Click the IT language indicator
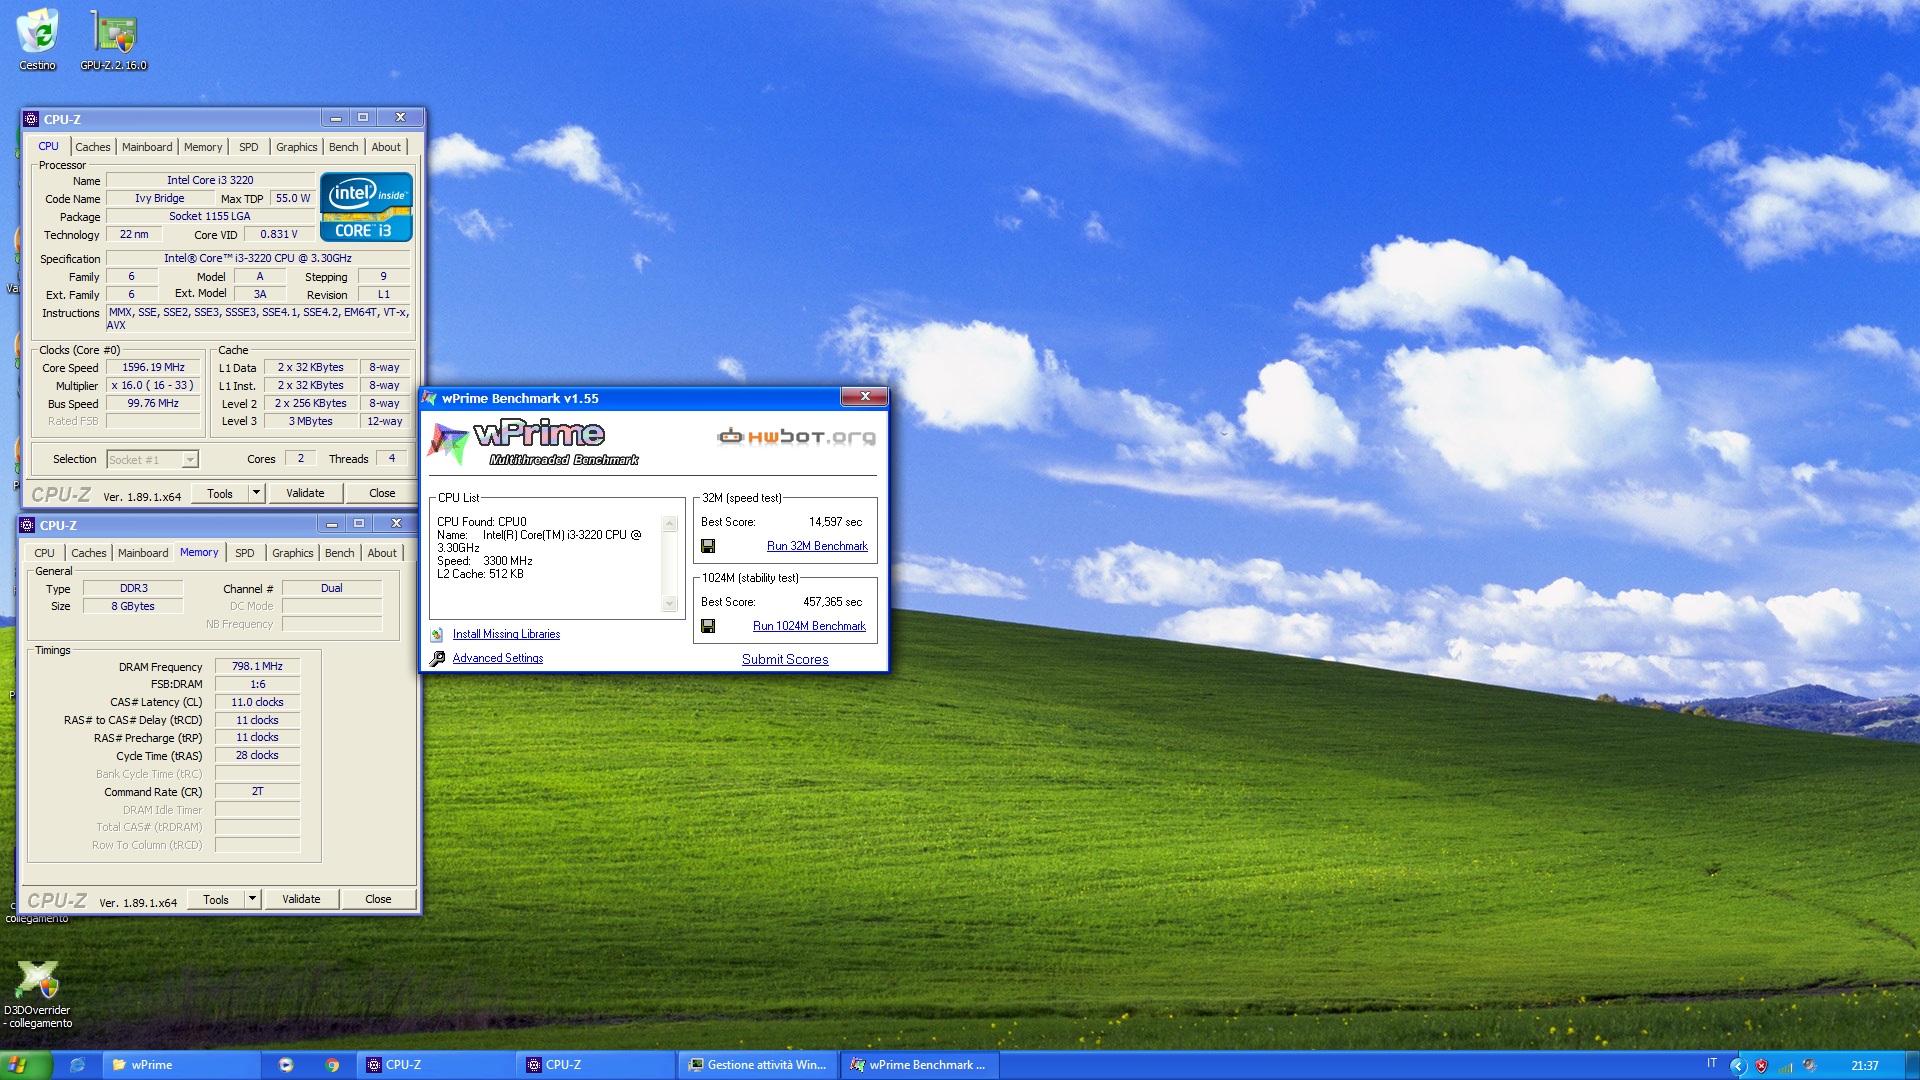This screenshot has width=1920, height=1080. click(1712, 1064)
